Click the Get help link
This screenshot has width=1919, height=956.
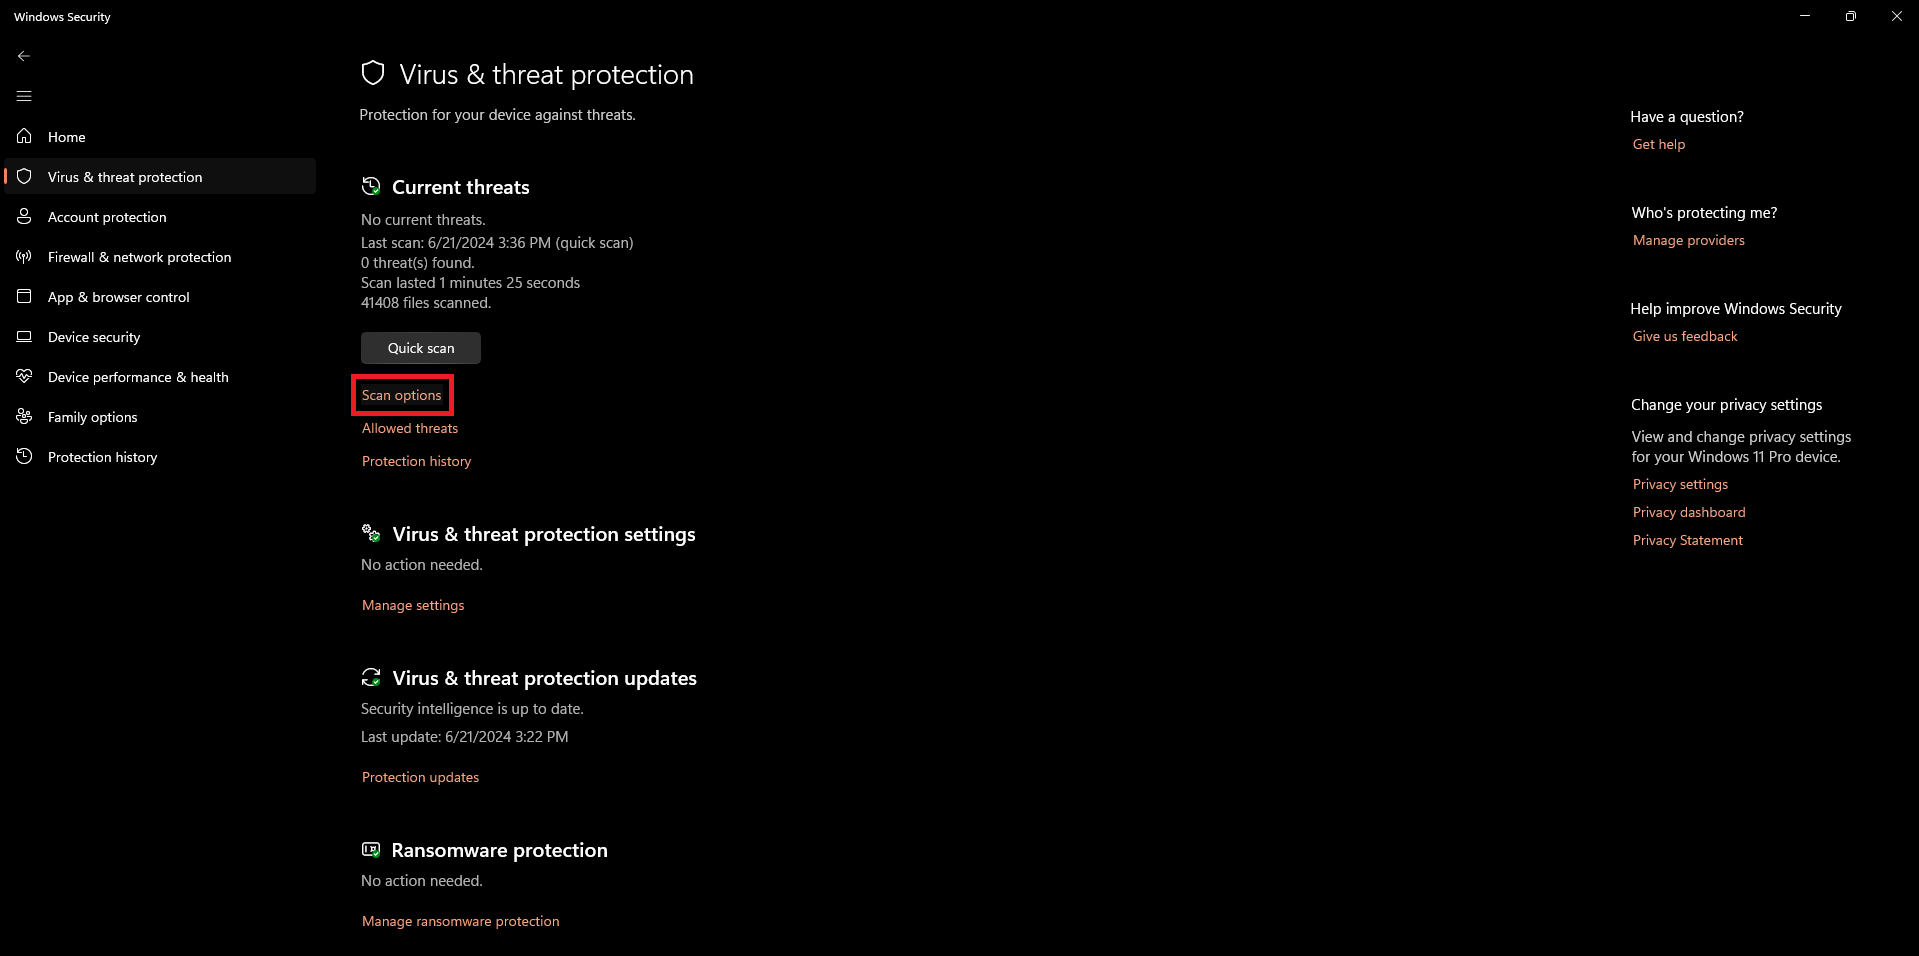pyautogui.click(x=1659, y=144)
